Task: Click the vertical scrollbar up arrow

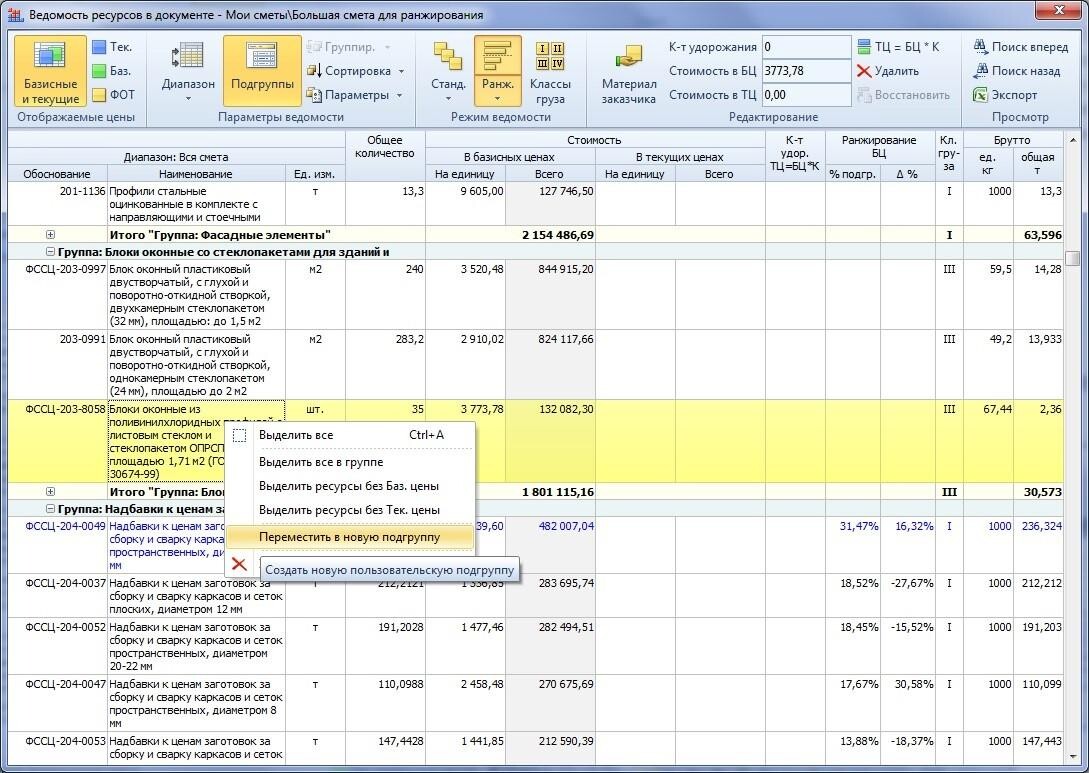Action: coord(1073,140)
